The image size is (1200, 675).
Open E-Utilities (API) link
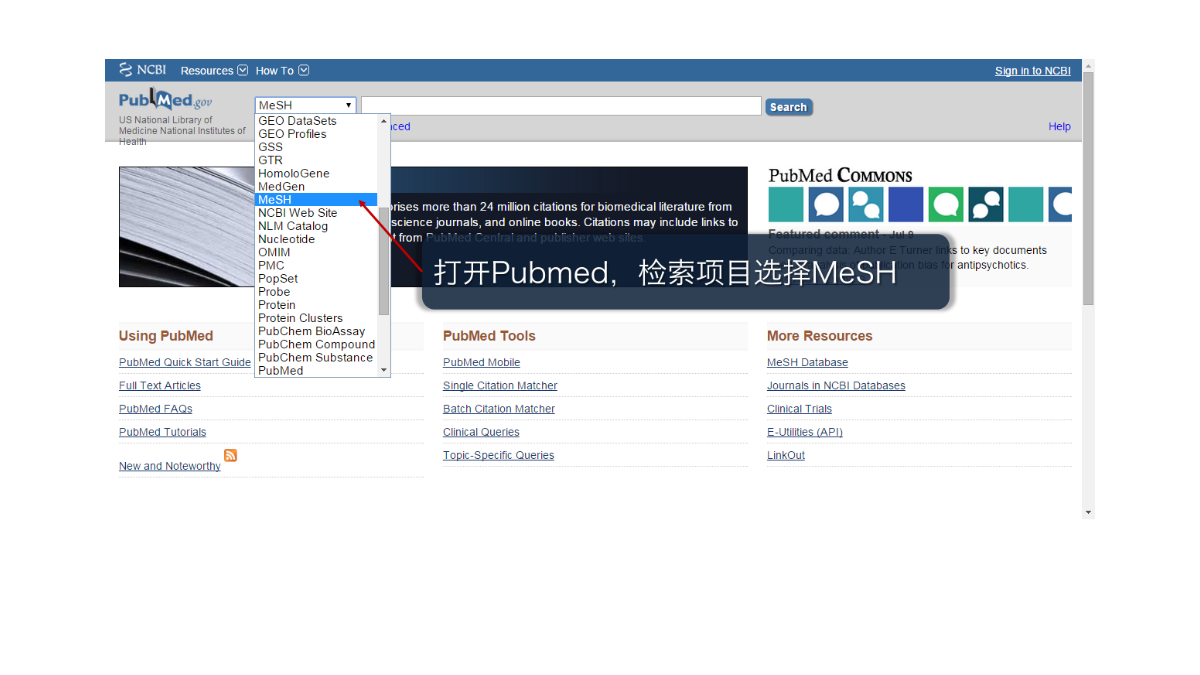[805, 433]
